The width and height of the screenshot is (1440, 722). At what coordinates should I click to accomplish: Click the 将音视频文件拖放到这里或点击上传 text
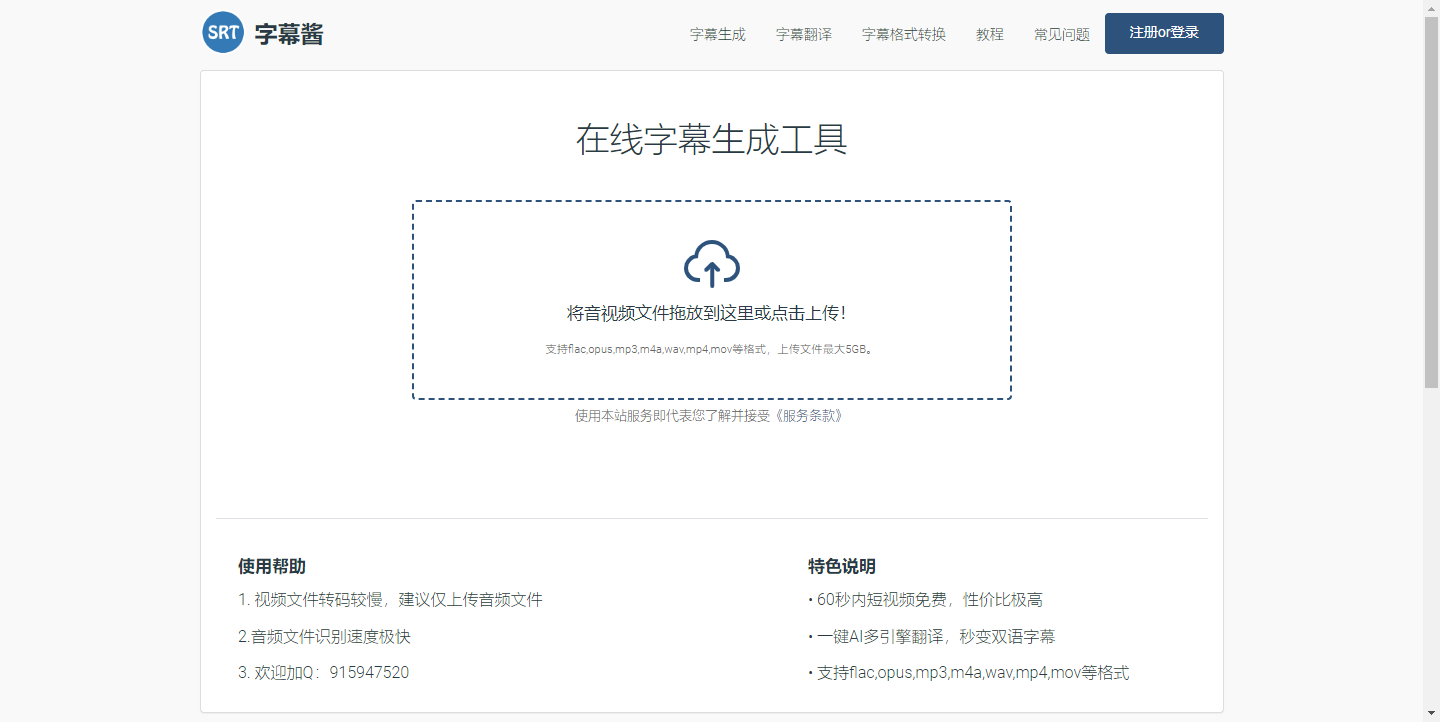[707, 313]
